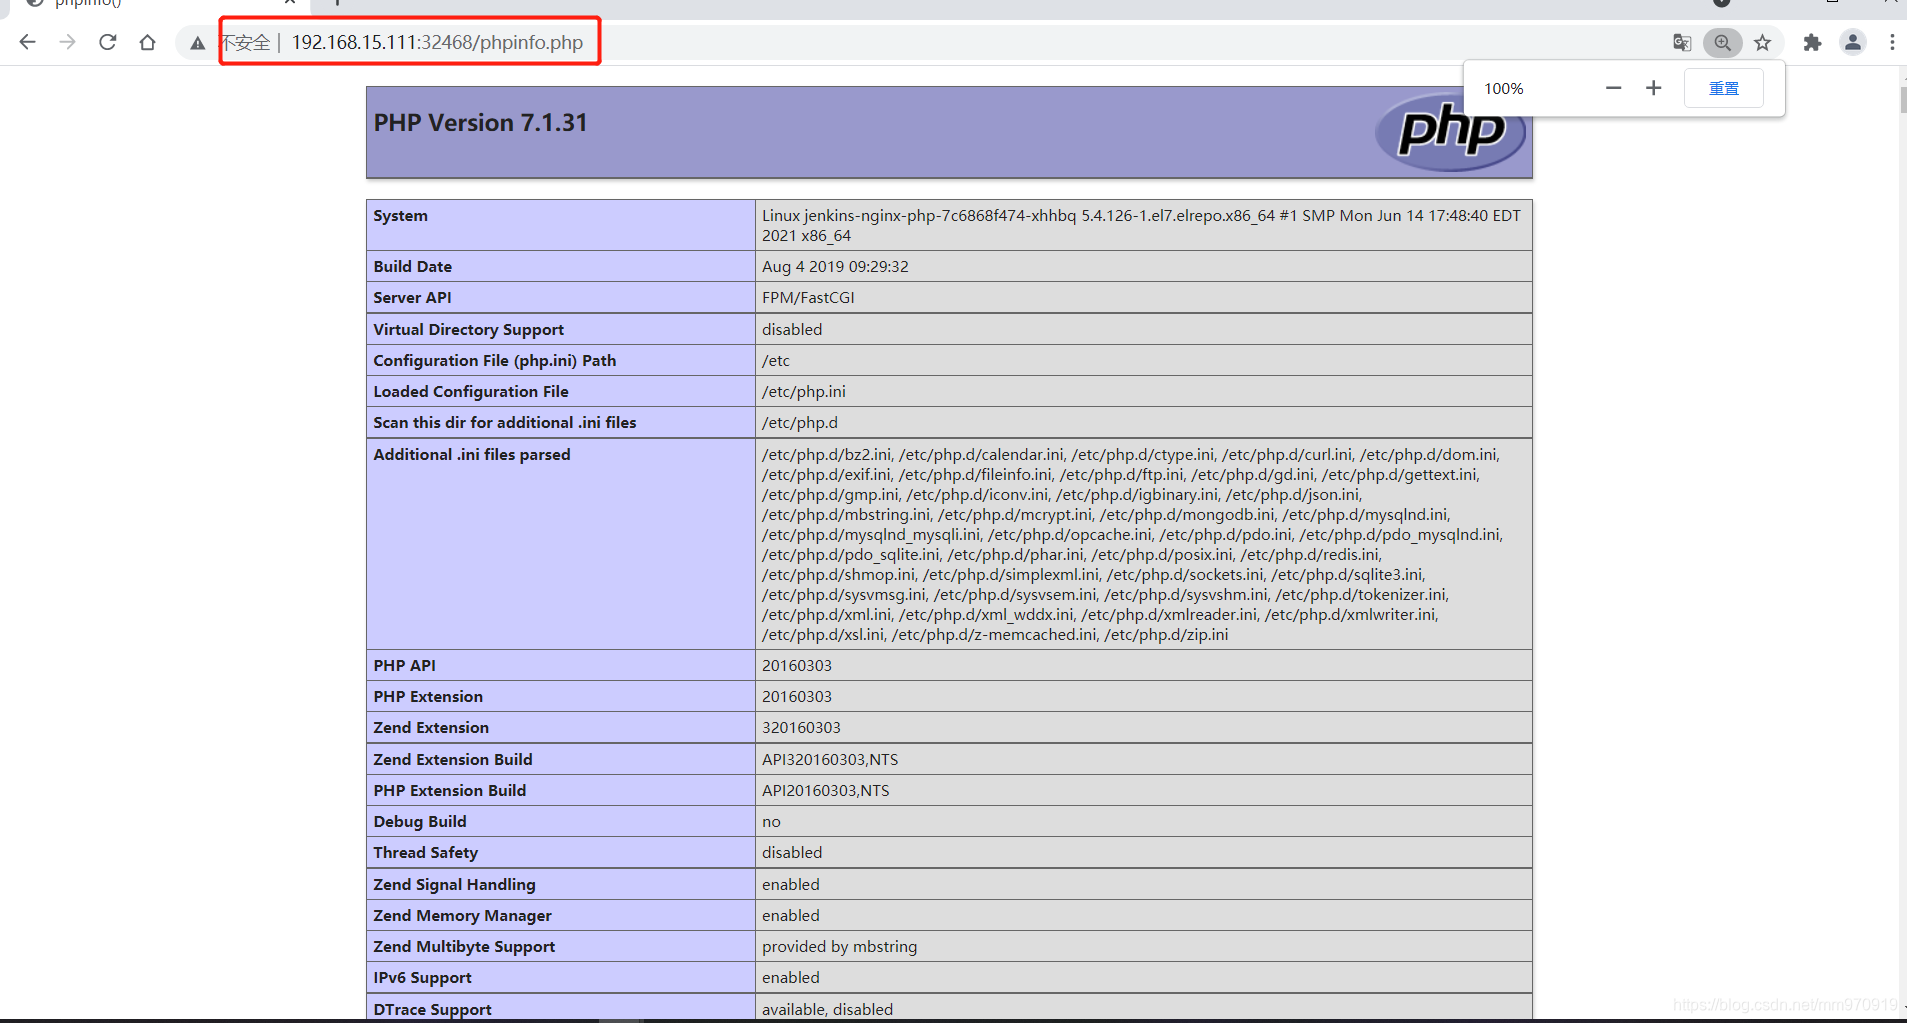Click the DTrace Support value available, disabled
The image size is (1907, 1023).
coord(827,1010)
